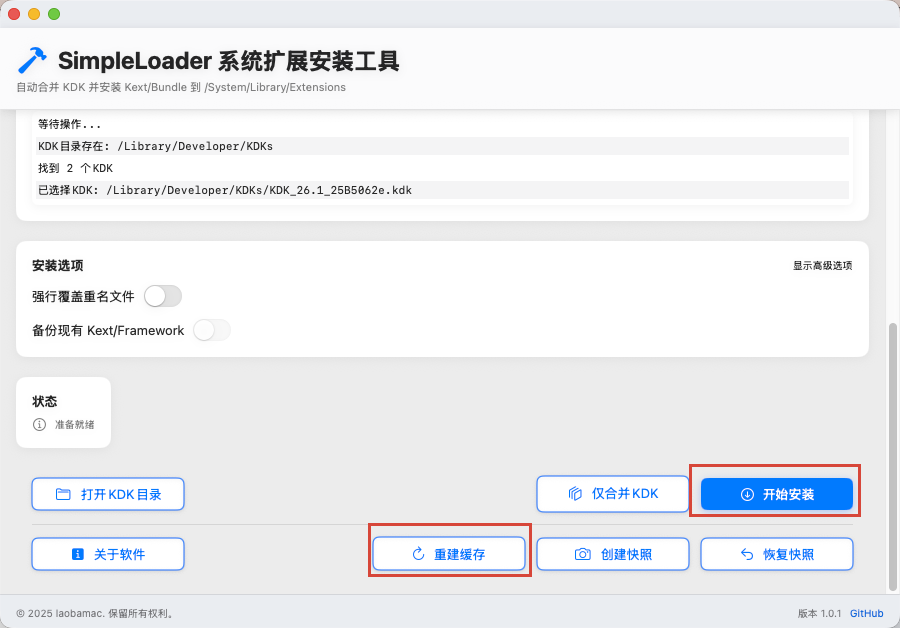Click the 恢复快照 button label
The height and width of the screenshot is (628, 900).
point(789,554)
